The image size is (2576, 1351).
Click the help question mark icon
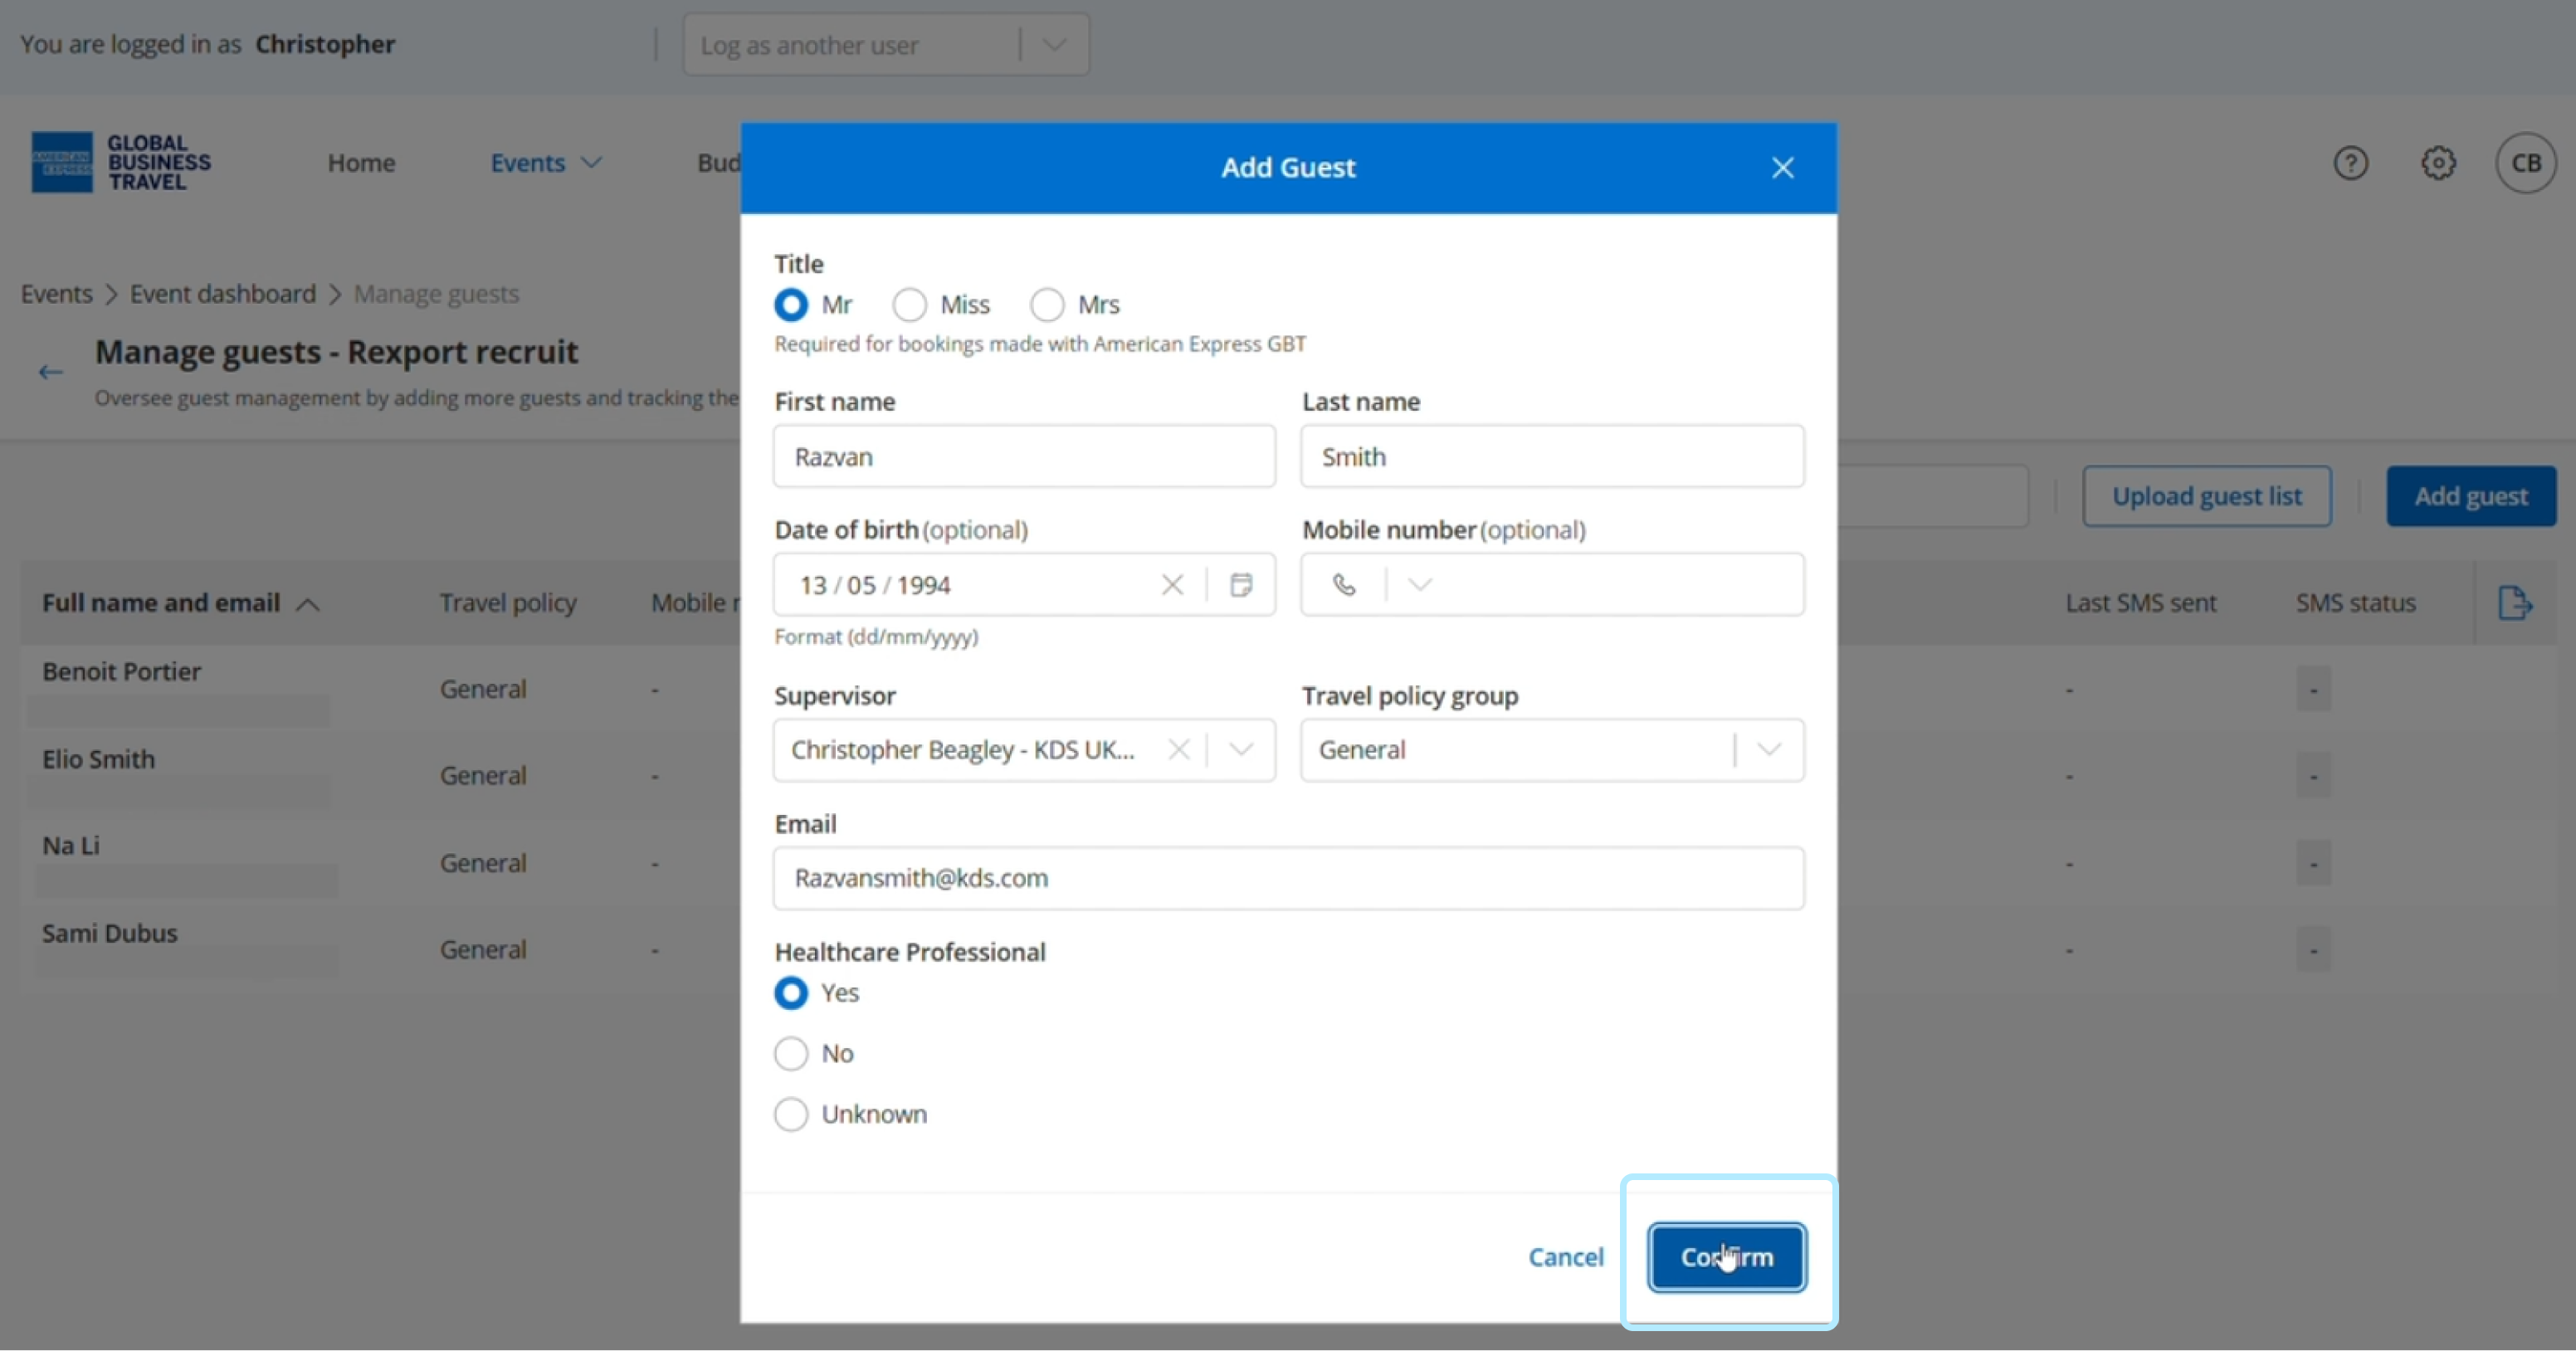[2350, 163]
